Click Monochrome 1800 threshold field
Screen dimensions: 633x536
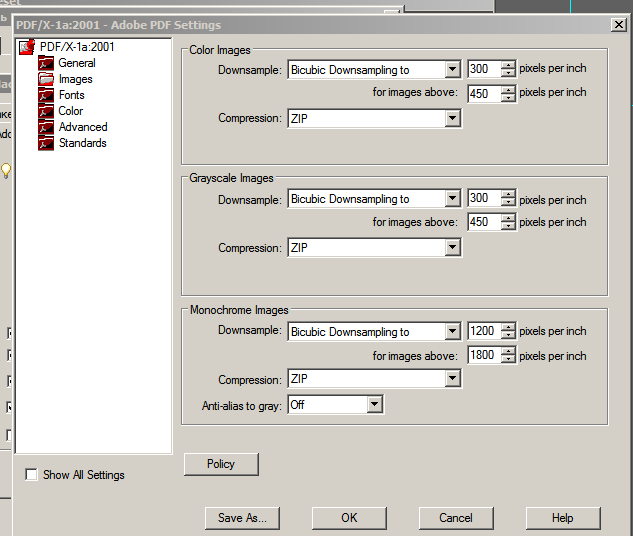click(484, 355)
